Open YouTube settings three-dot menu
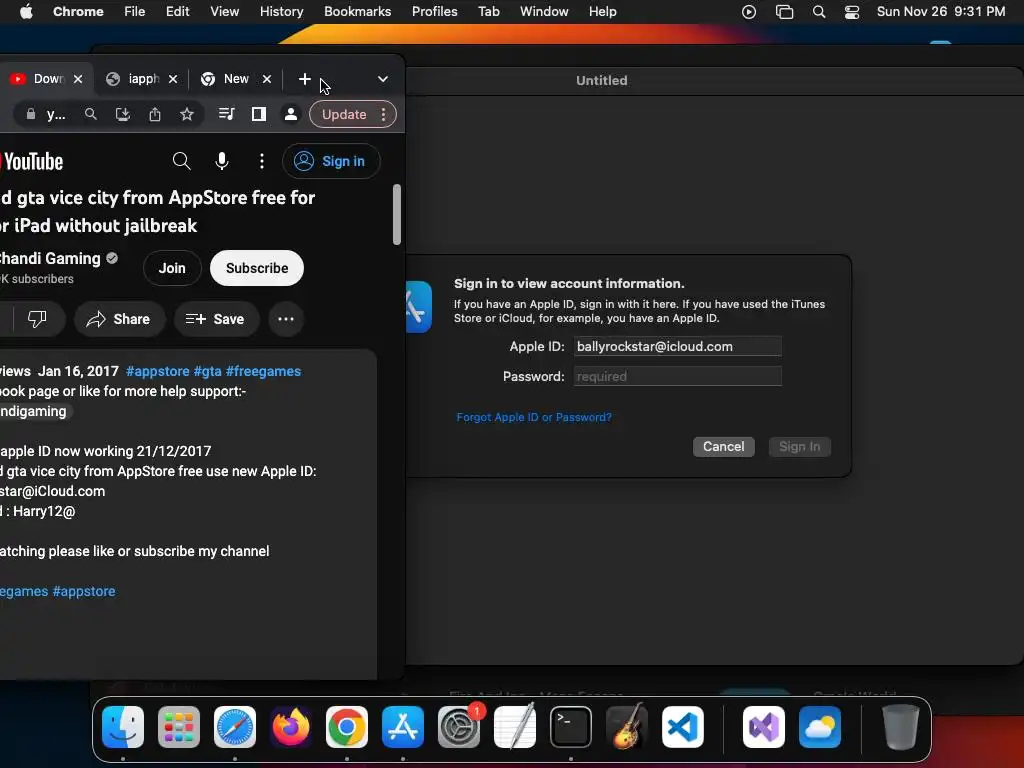This screenshot has width=1024, height=768. 262,161
